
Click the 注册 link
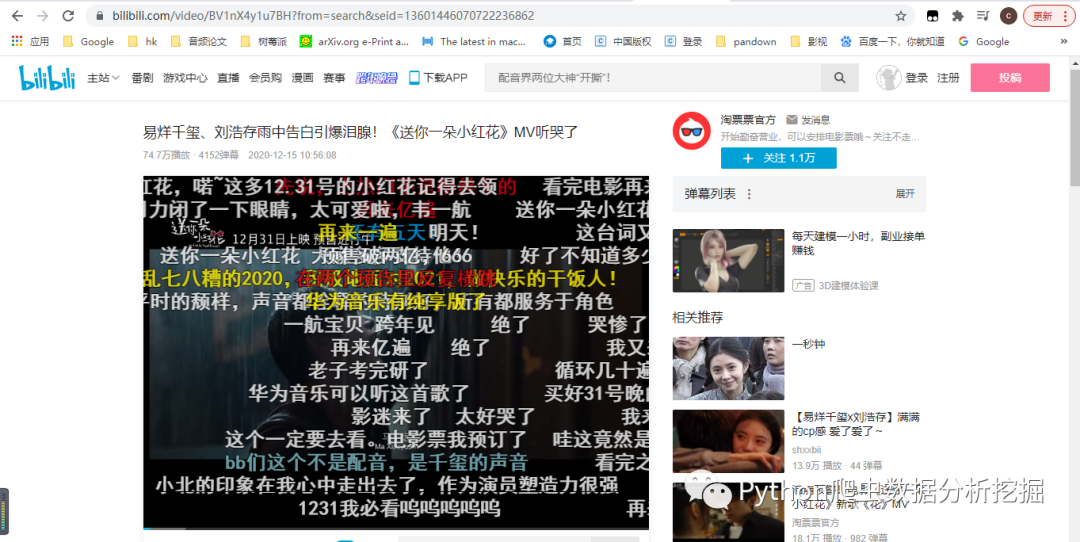click(x=948, y=78)
